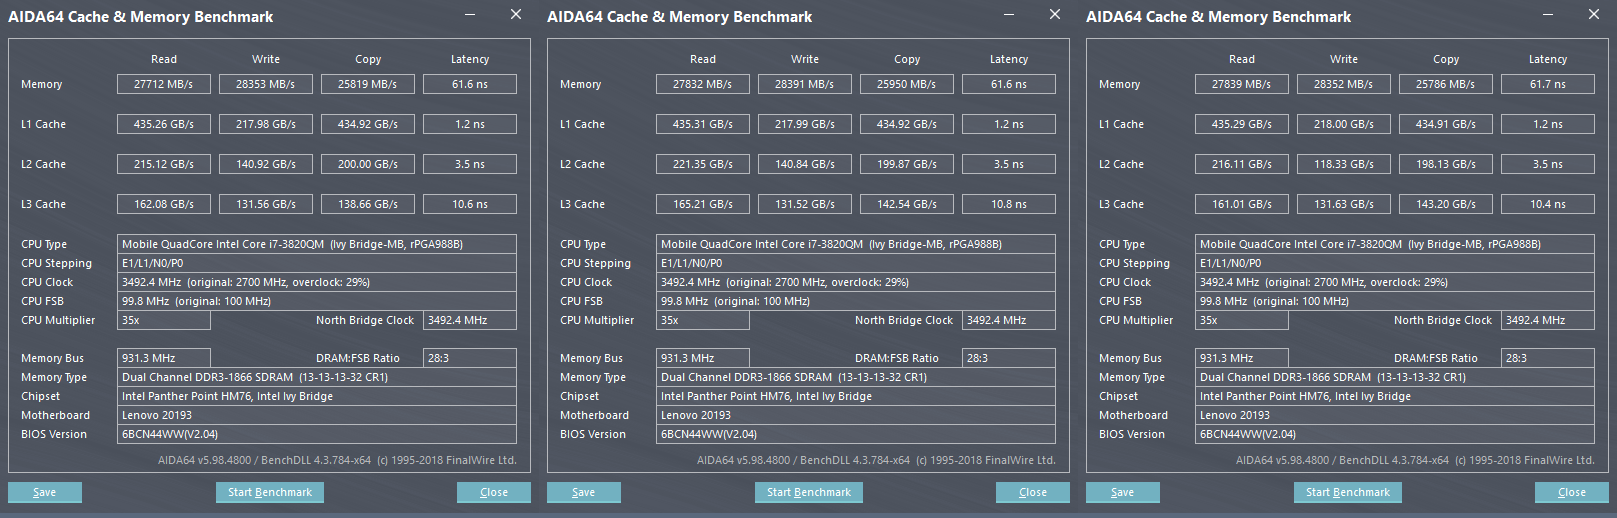Select L1 Cache Write value 217.98 GB/s
1617x518 pixels.
[266, 124]
